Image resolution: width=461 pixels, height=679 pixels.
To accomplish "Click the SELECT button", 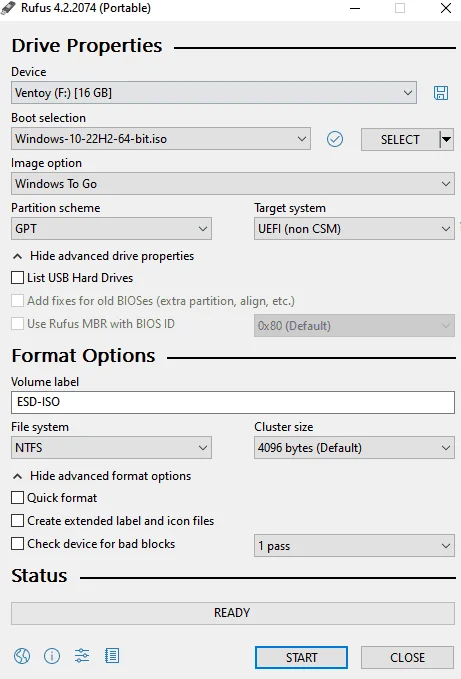I will click(400, 139).
